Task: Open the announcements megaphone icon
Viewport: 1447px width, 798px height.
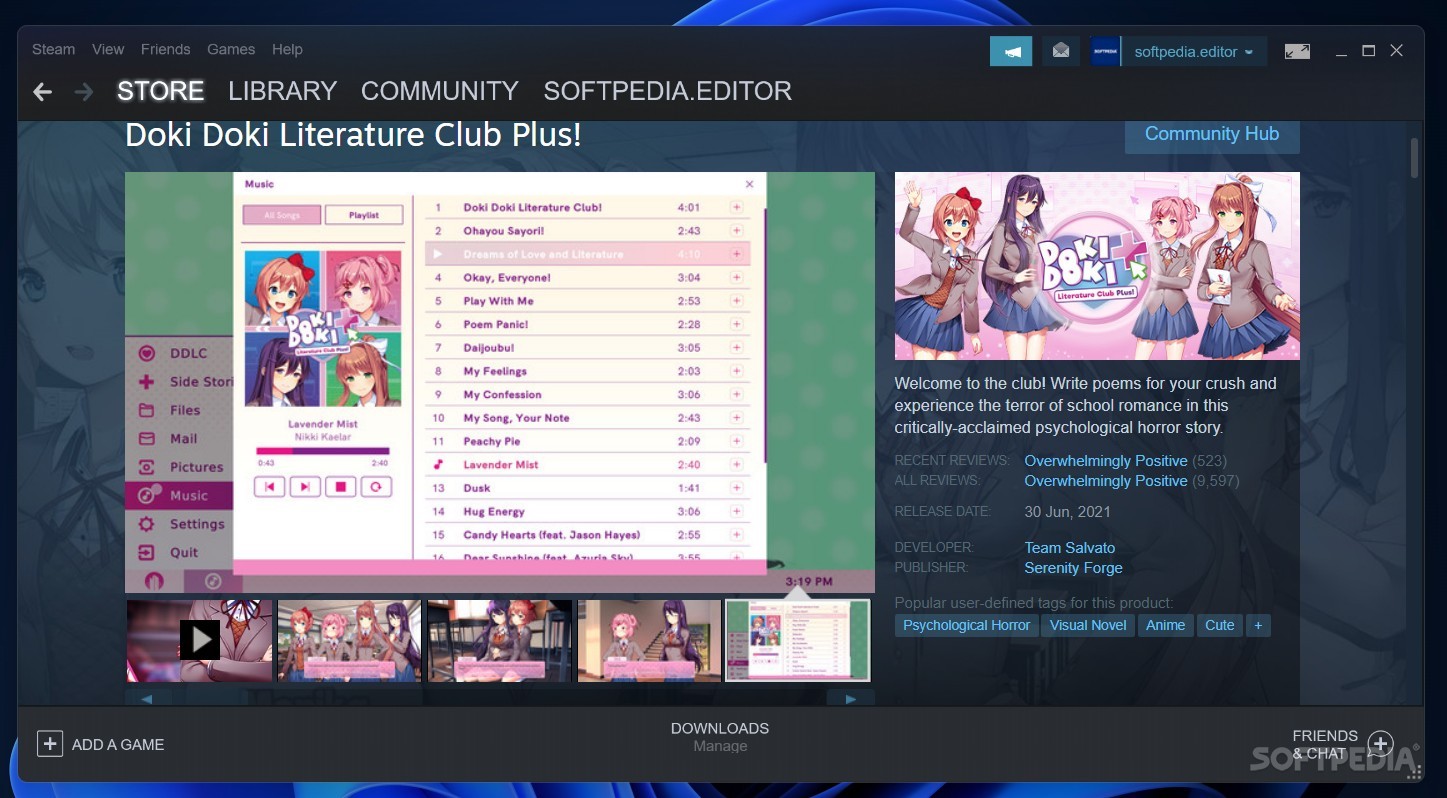Action: point(1011,52)
